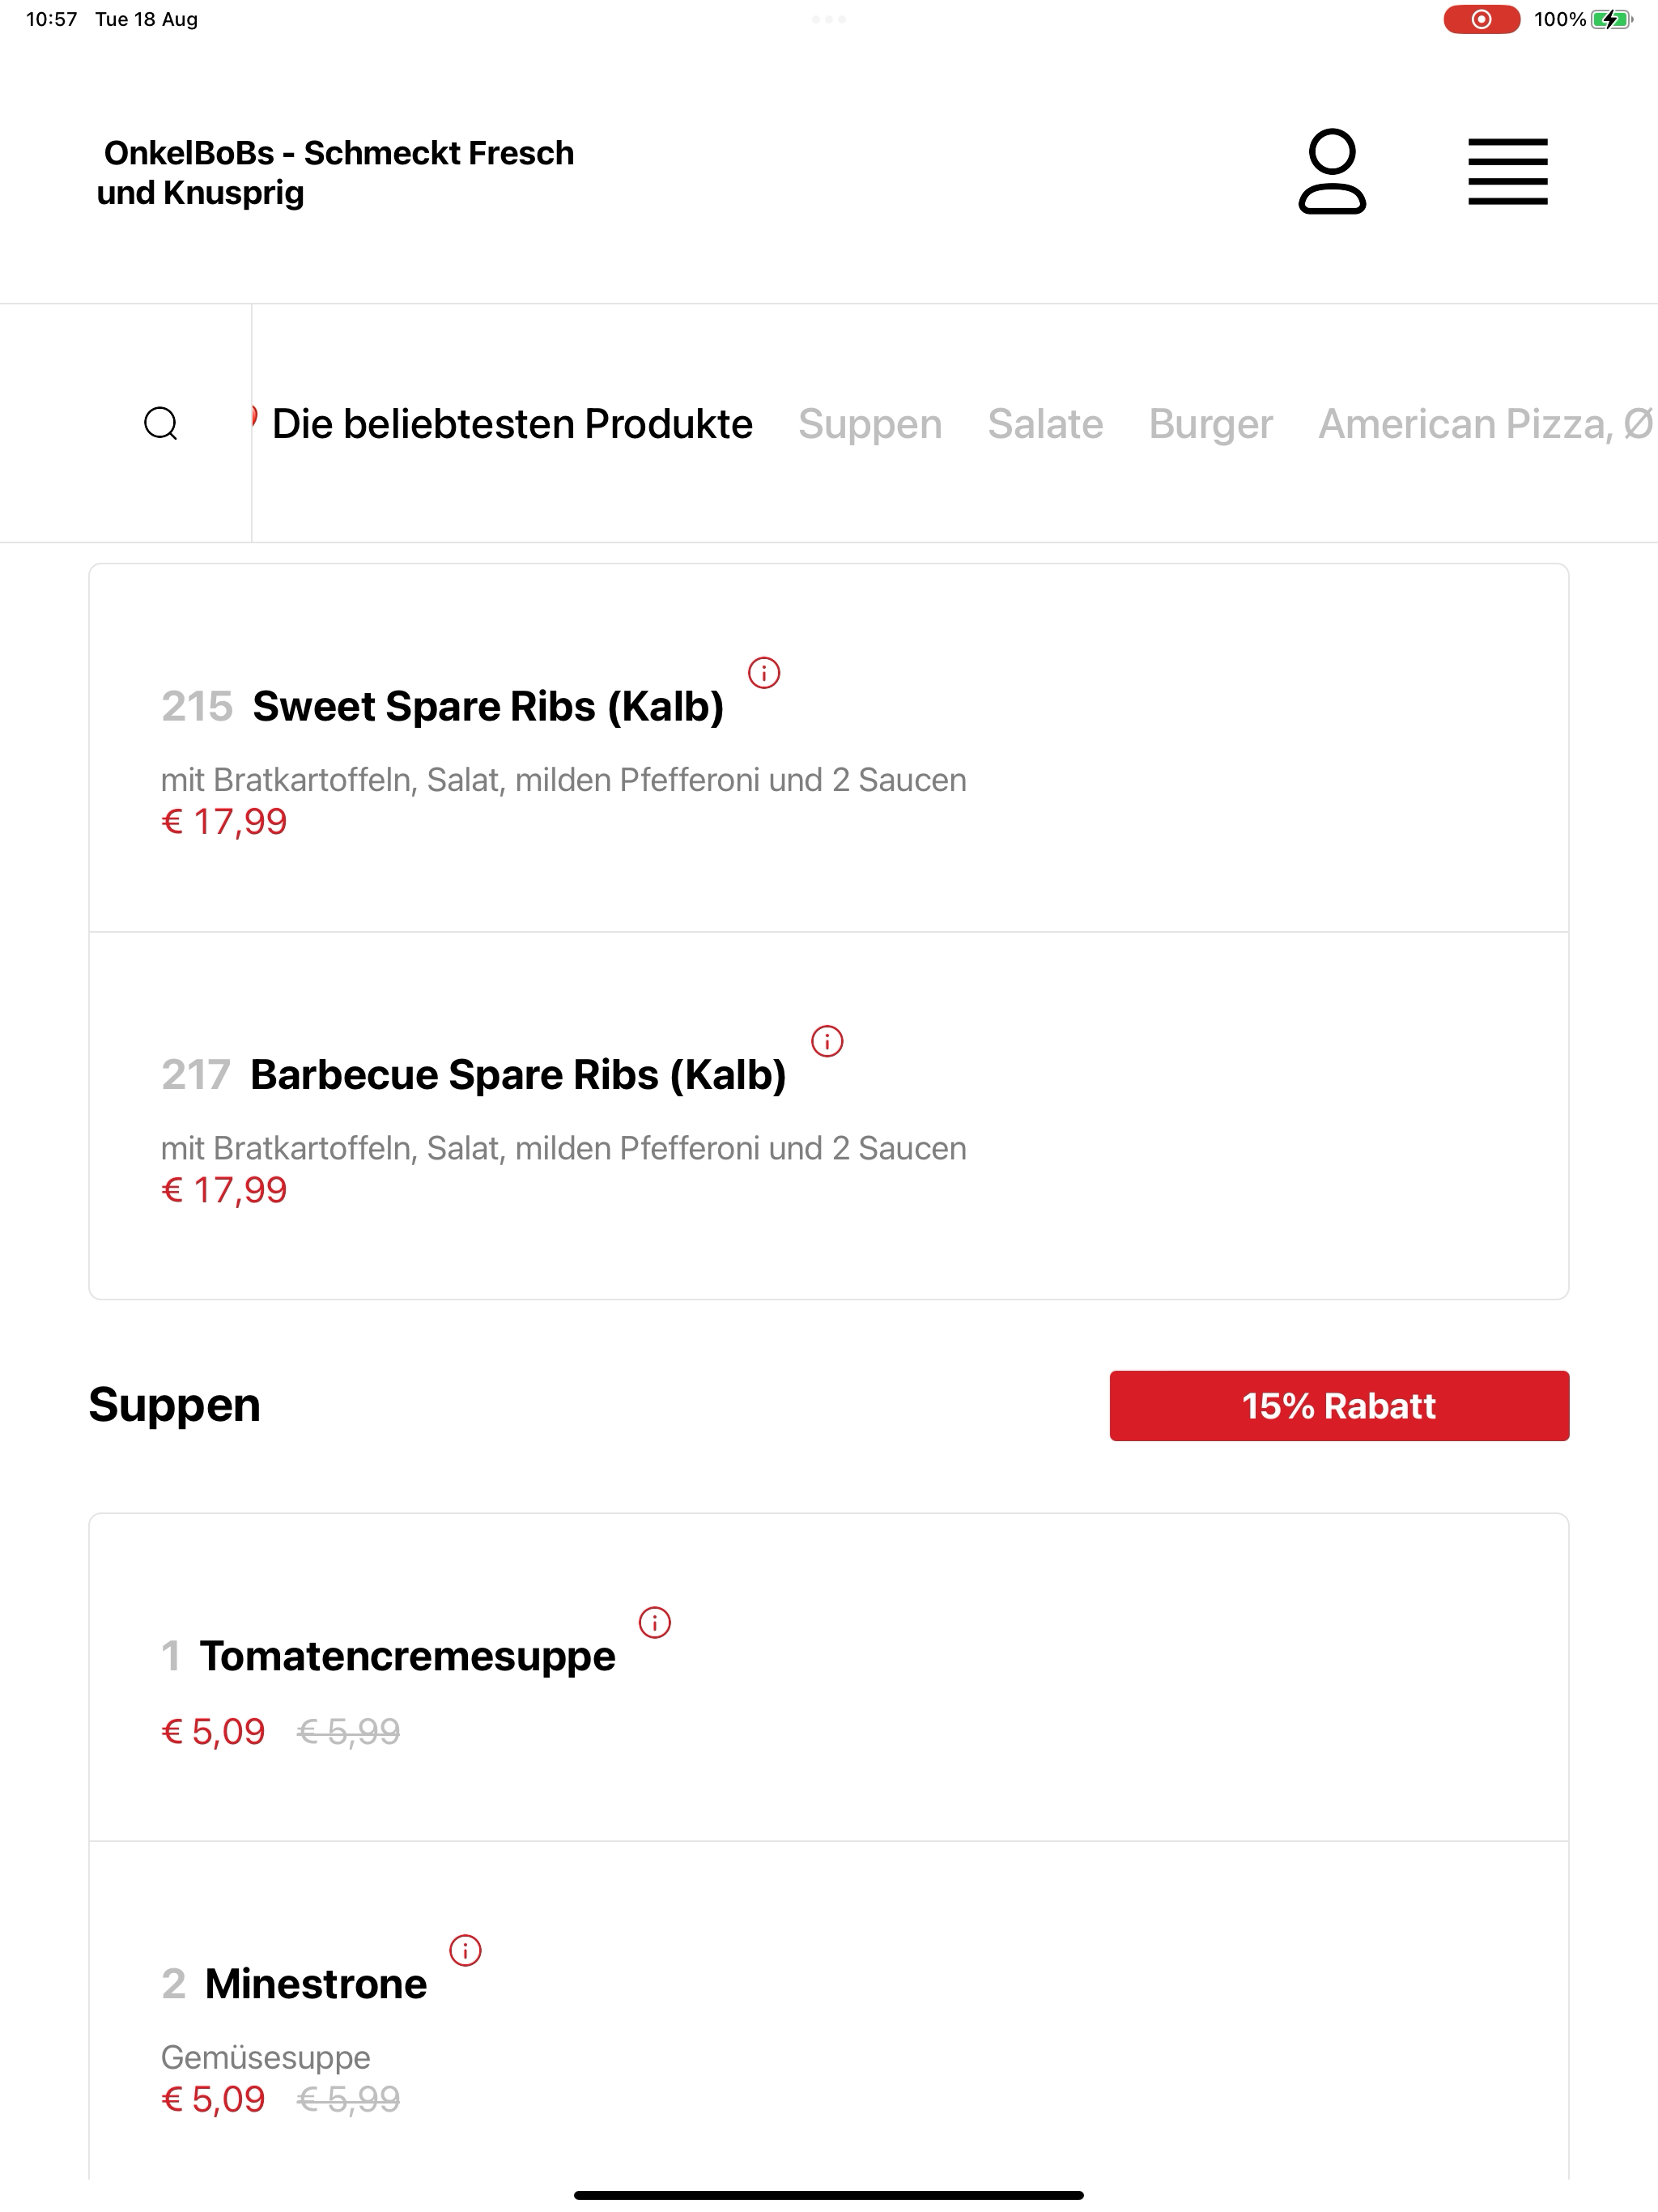Open the hamburger menu
This screenshot has height=2212, width=1658.
point(1507,172)
